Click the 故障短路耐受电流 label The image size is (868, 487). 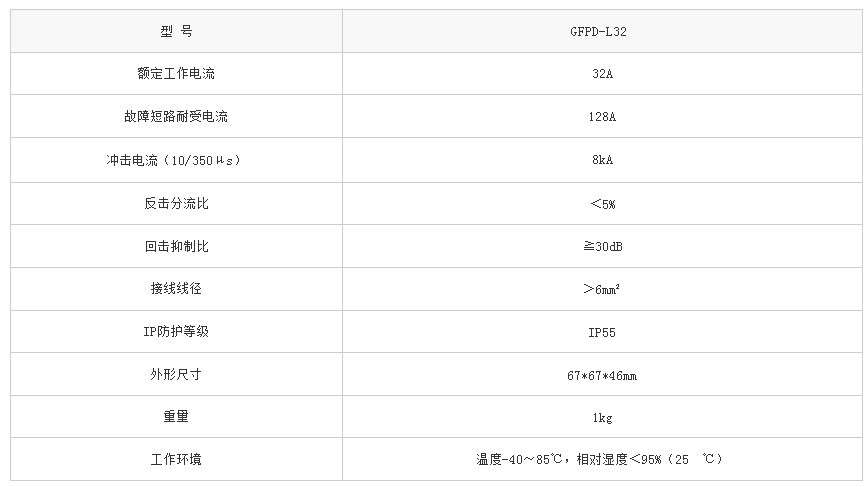coord(176,117)
